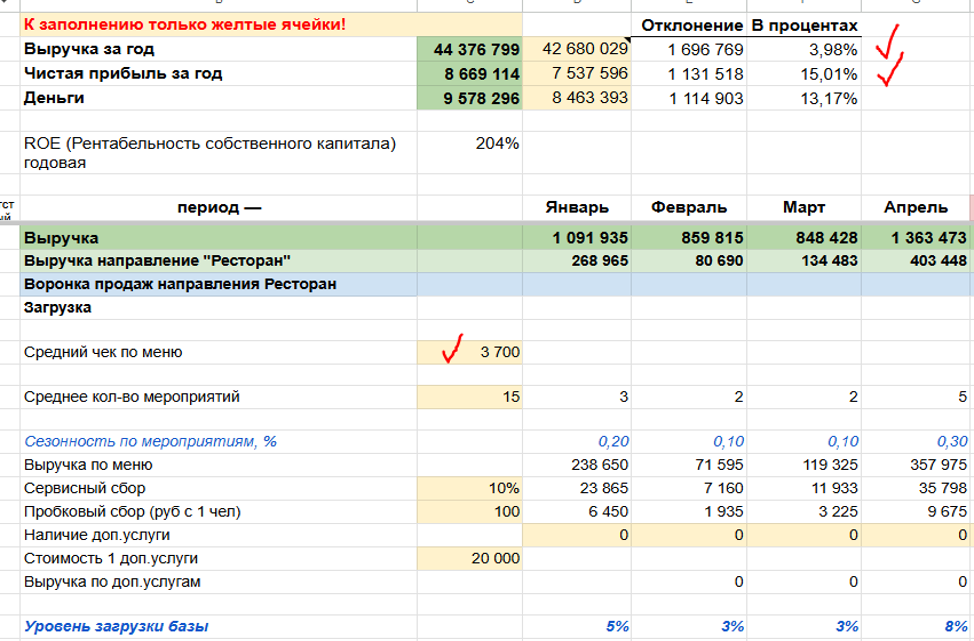
Task: Select yellow net profit cell 7 537 596
Action: point(577,74)
